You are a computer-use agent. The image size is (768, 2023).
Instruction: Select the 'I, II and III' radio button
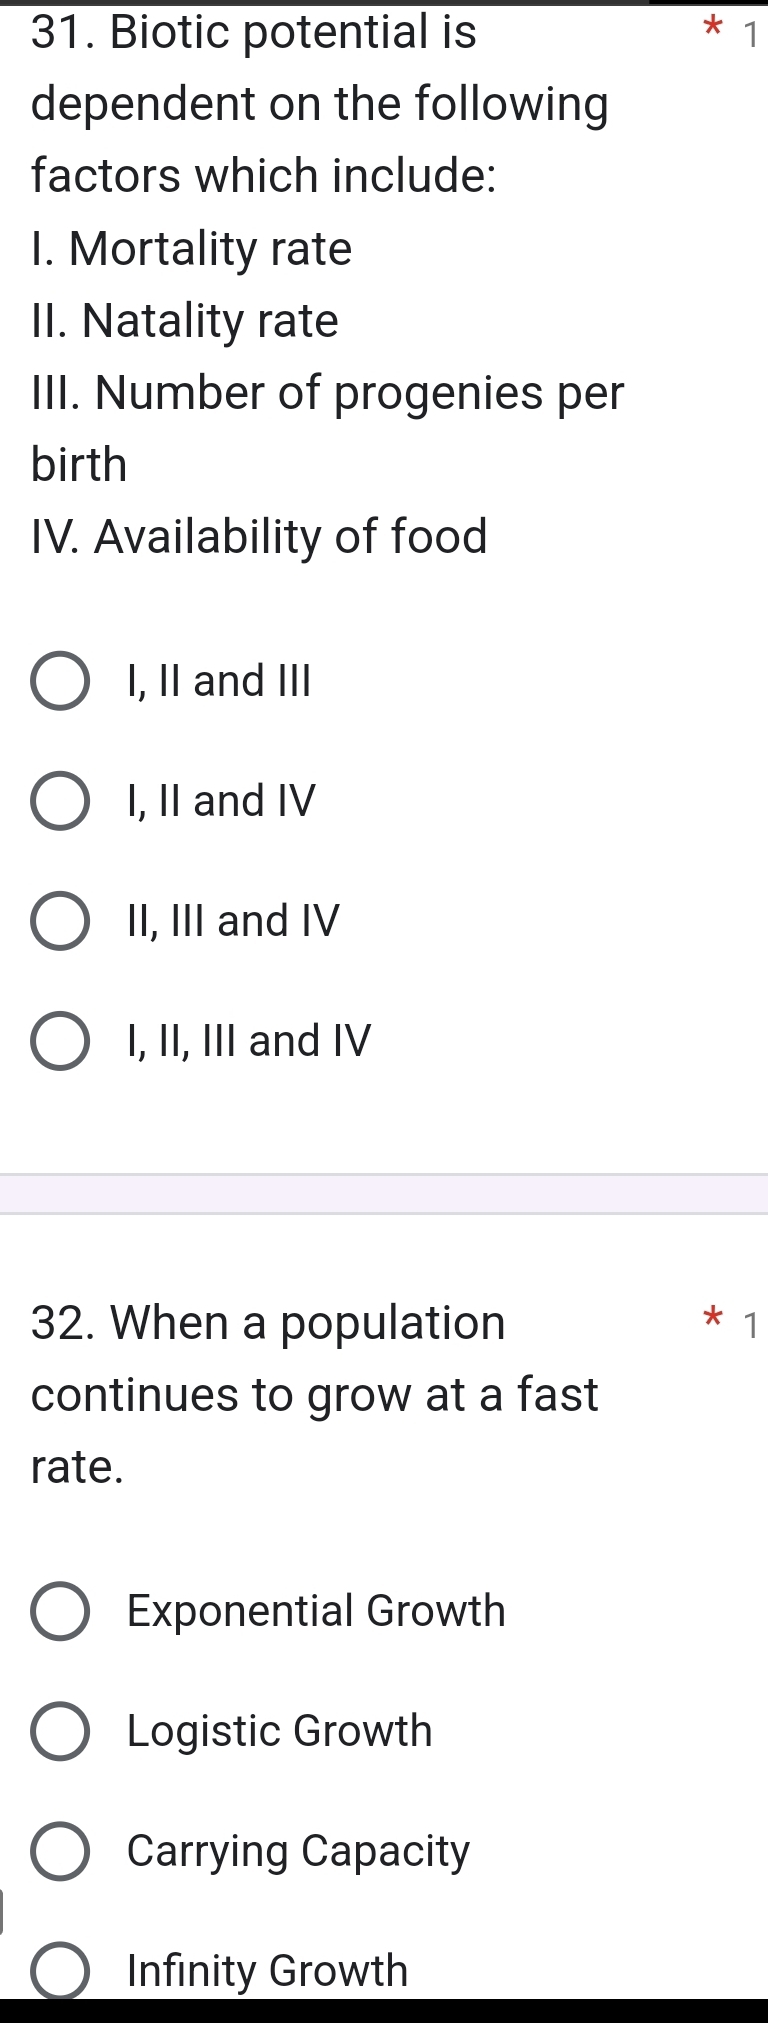pyautogui.click(x=60, y=681)
